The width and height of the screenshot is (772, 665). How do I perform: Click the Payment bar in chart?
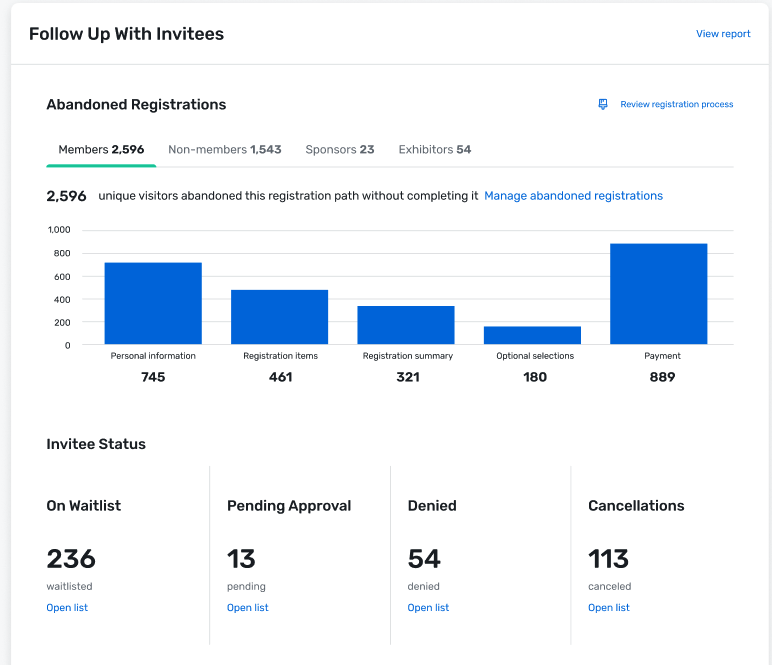click(x=658, y=294)
